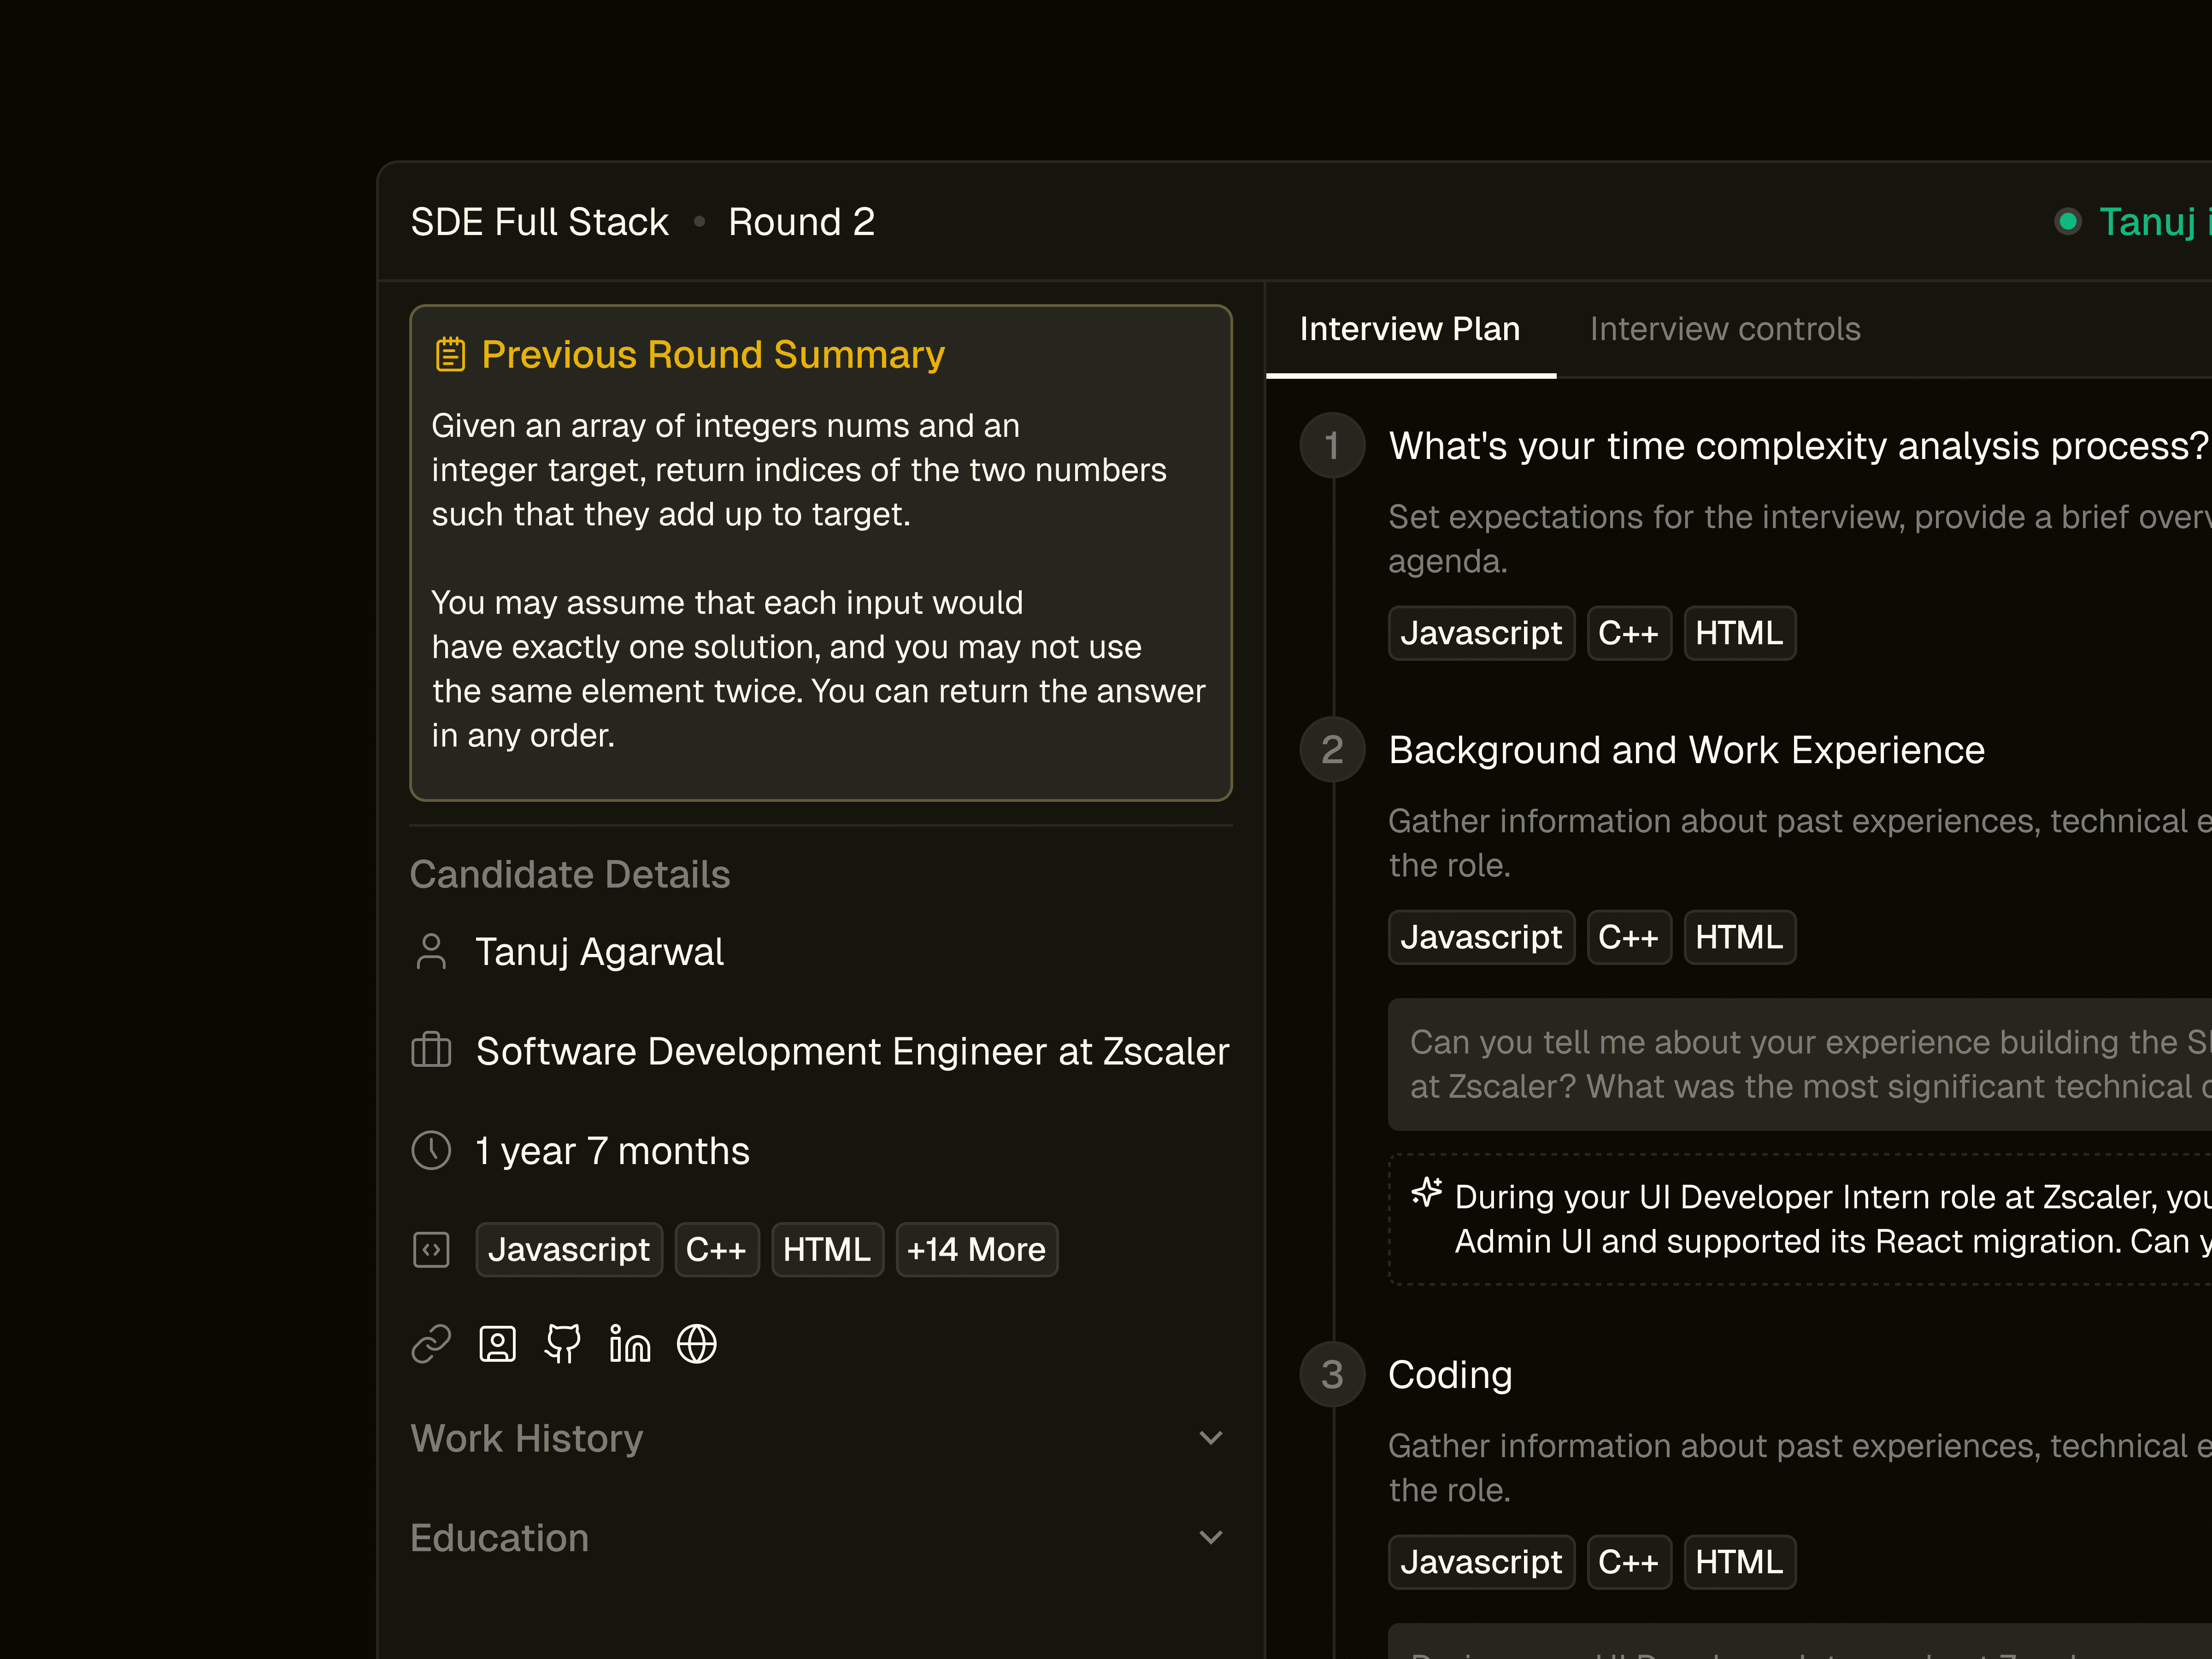
Task: Click the GitHub profile icon
Action: click(563, 1344)
